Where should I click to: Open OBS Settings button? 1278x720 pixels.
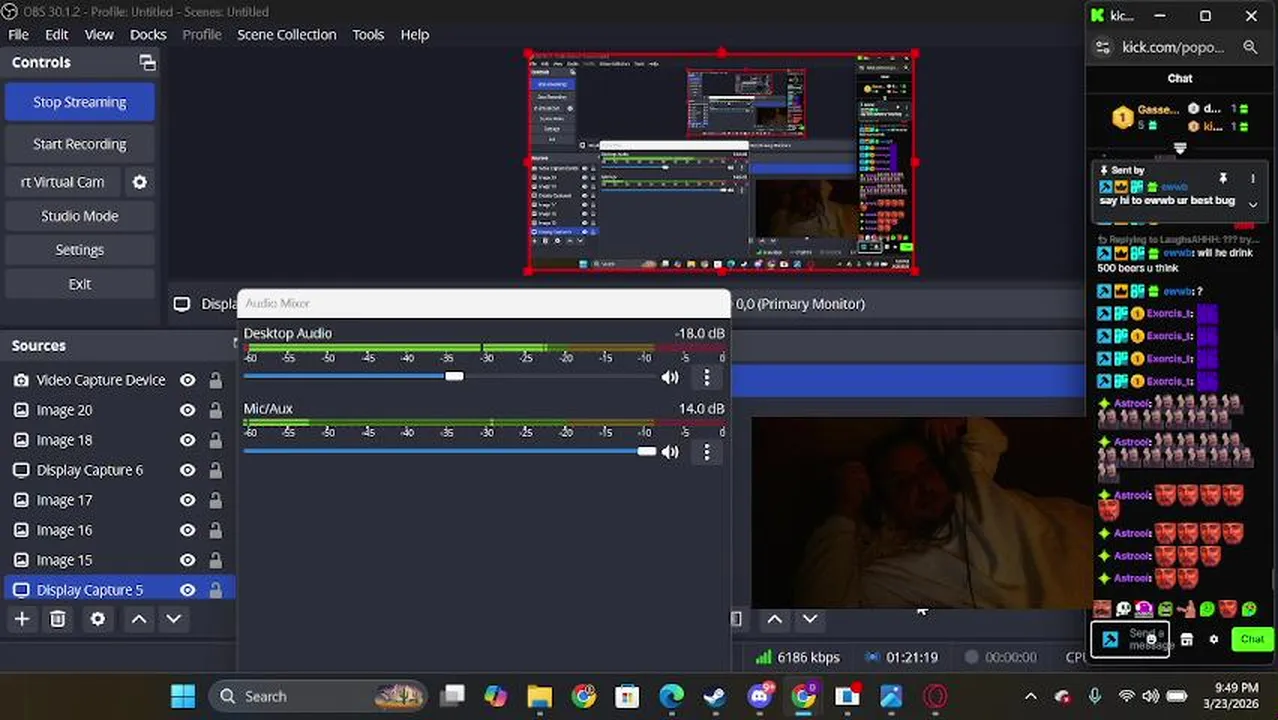pos(80,250)
